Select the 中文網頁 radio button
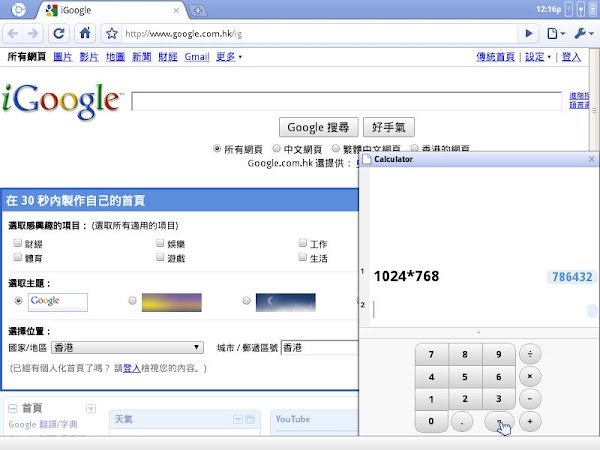The height and width of the screenshot is (450, 600). (276, 148)
